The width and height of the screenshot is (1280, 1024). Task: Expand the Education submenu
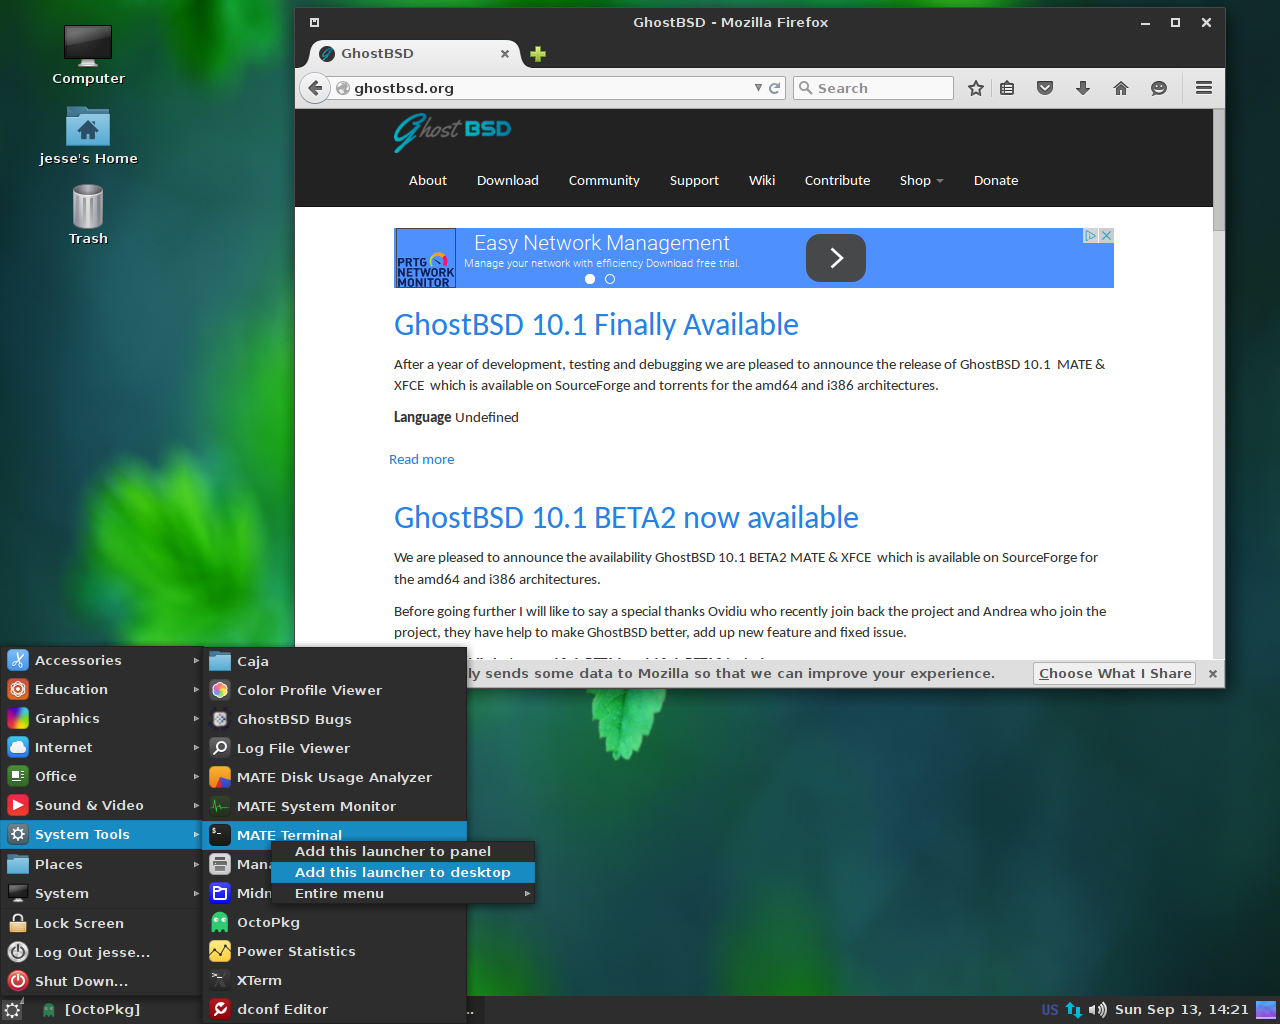[x=102, y=689]
